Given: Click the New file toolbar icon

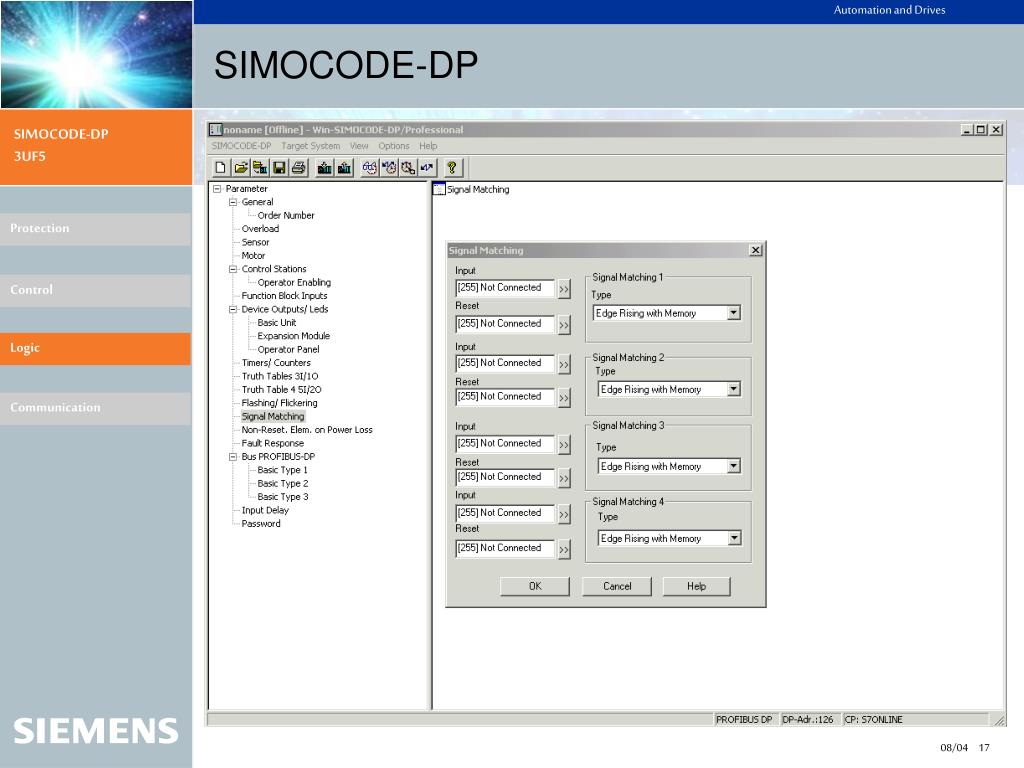Looking at the screenshot, I should [x=221, y=168].
